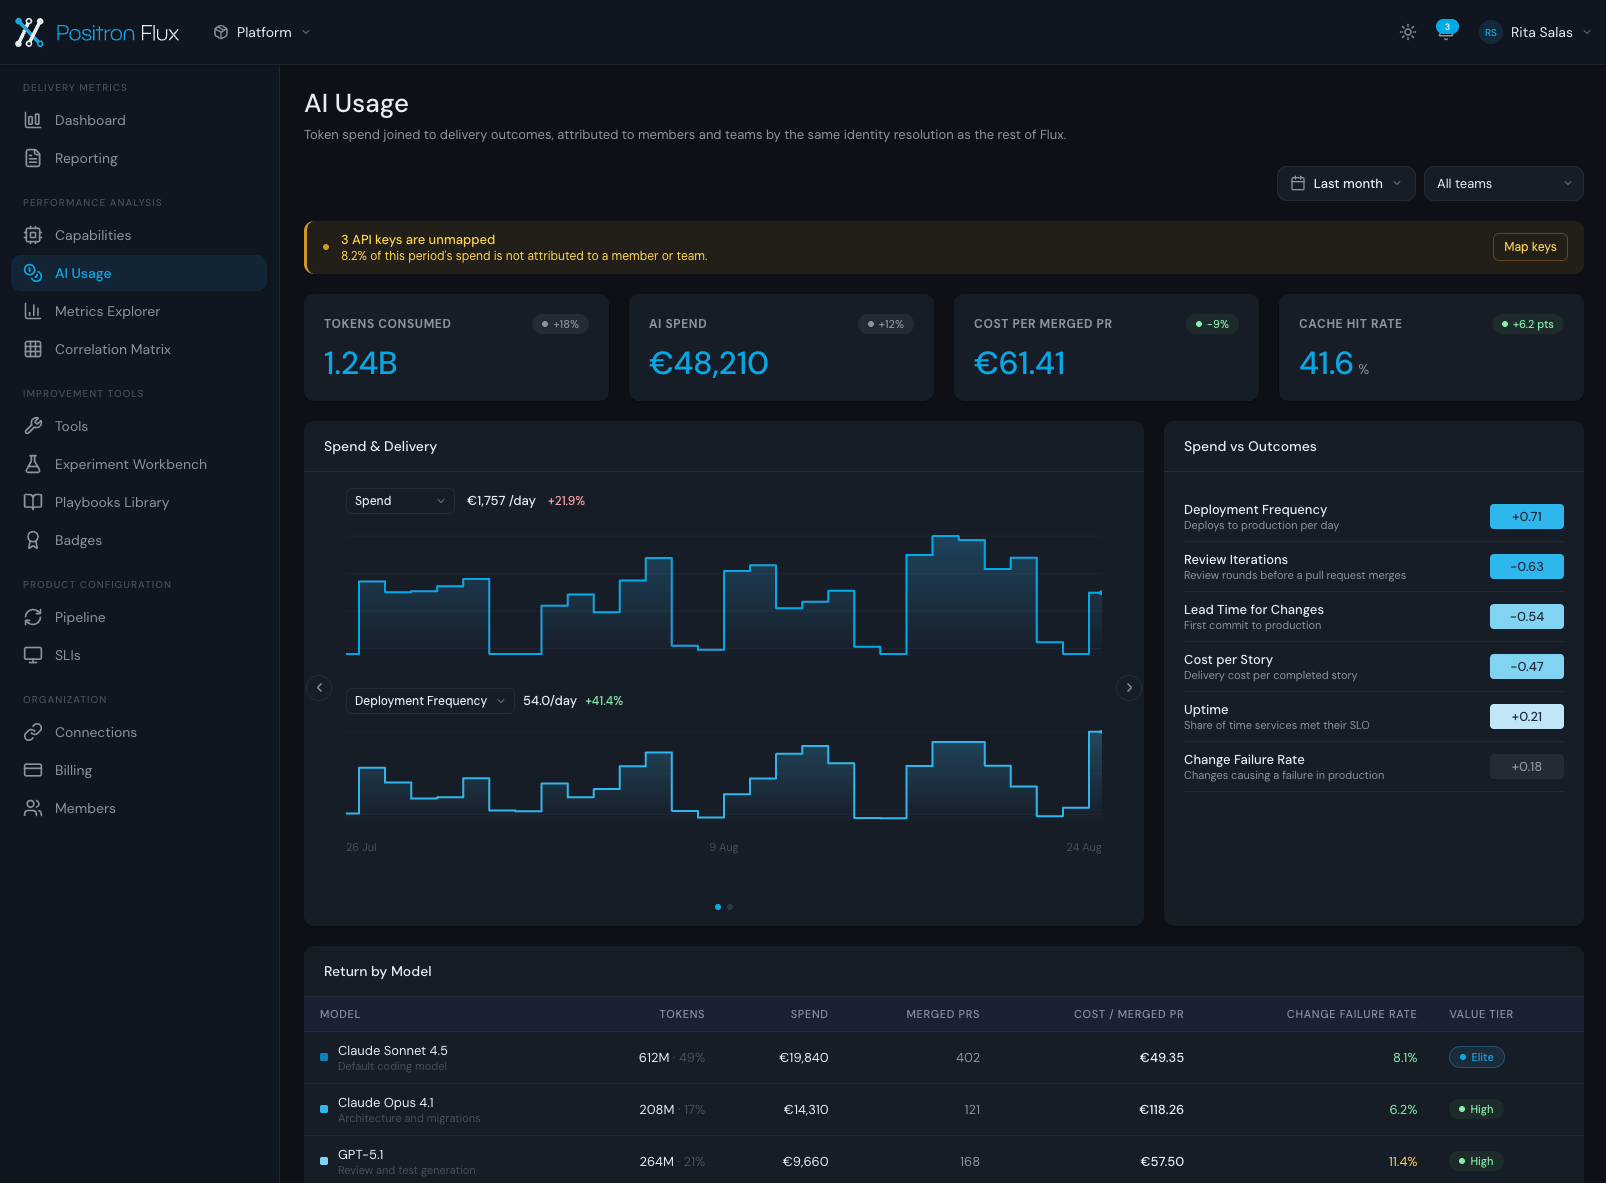Click the TOKENS column header

[x=682, y=1014]
